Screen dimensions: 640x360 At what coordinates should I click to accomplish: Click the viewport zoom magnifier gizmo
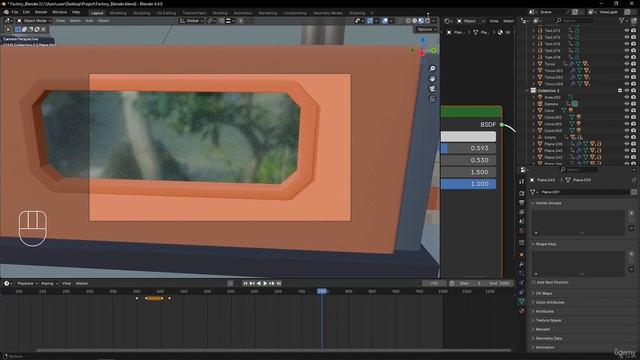432,69
